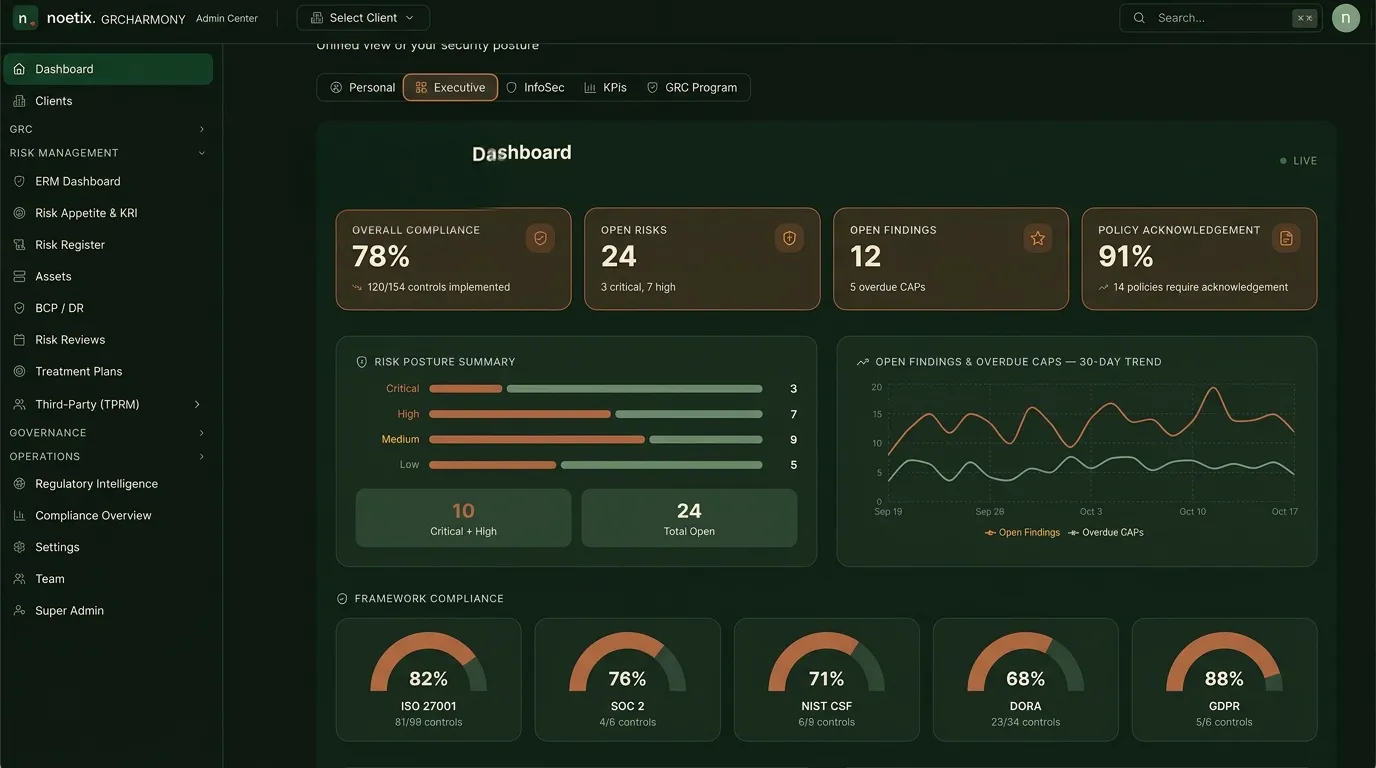
Task: Toggle Overdue CAPs legend series
Action: [1106, 533]
